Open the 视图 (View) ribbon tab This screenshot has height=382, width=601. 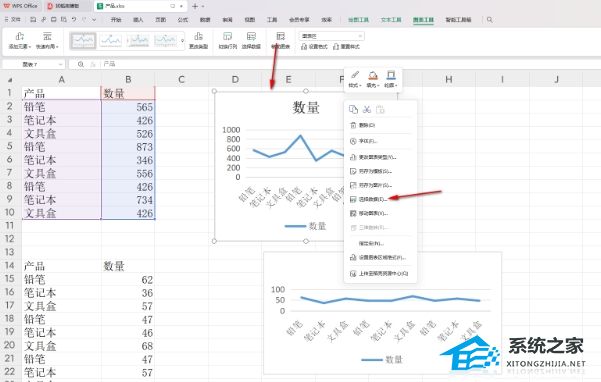point(250,20)
